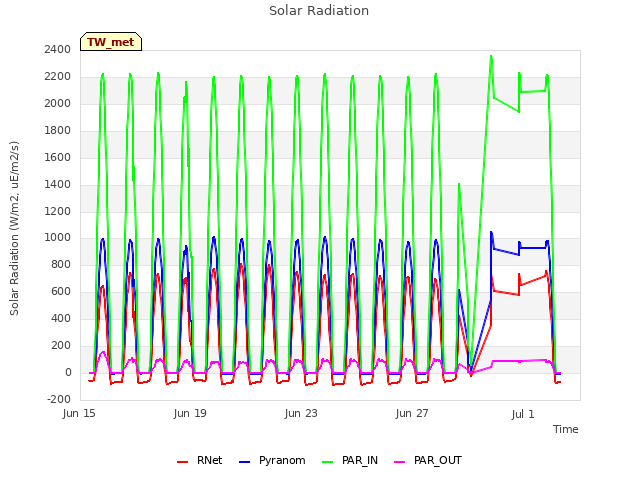Click the TW_met annotation label
The width and height of the screenshot is (640, 480).
pos(111,42)
